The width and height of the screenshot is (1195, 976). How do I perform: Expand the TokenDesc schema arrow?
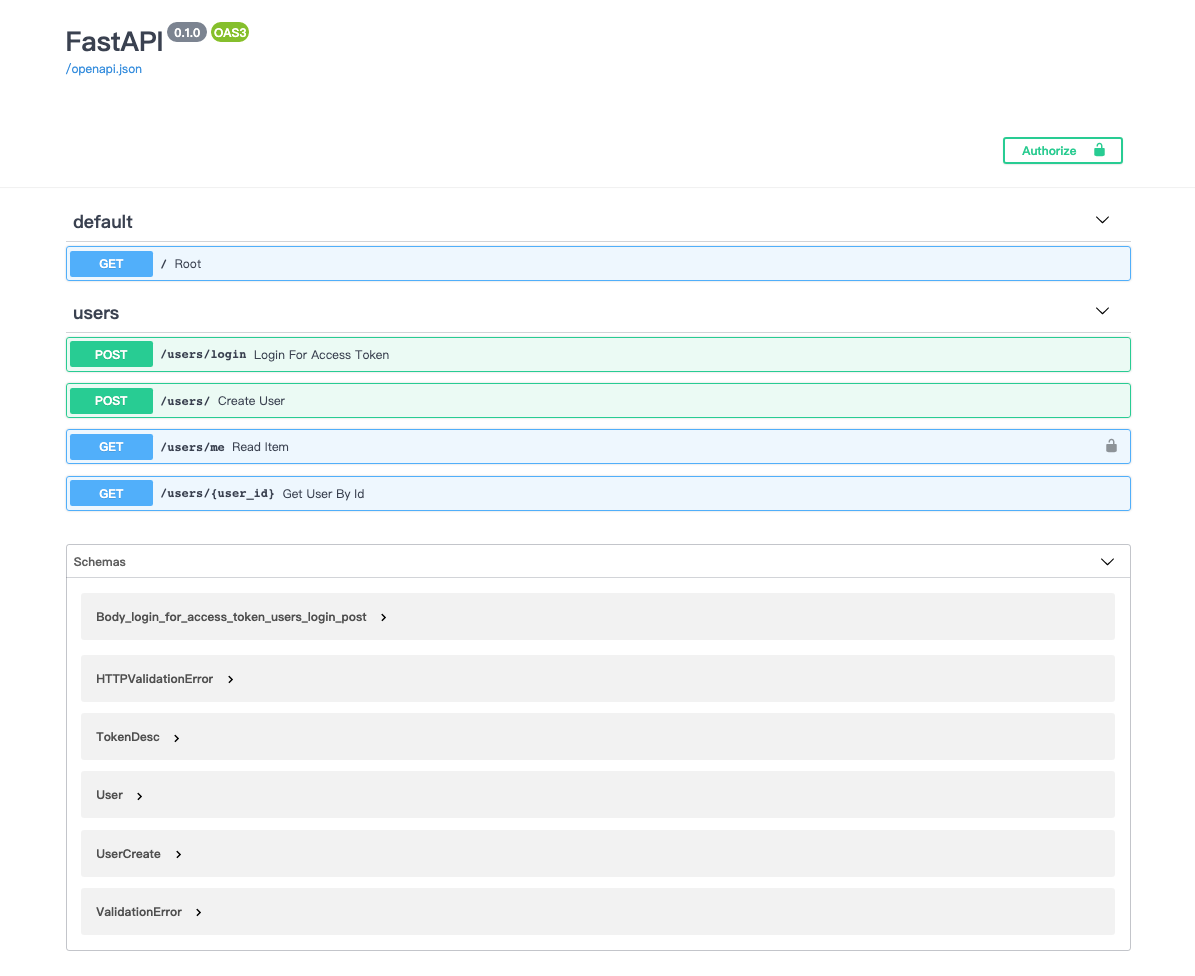pyautogui.click(x=176, y=738)
